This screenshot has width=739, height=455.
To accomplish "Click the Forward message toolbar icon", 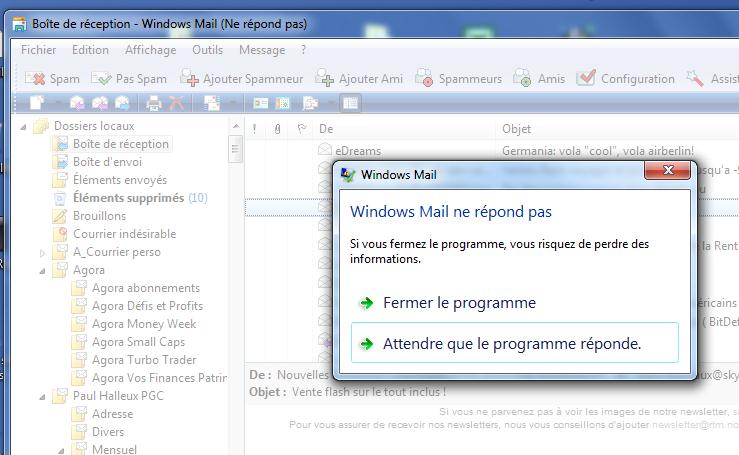I will pyautogui.click(x=122, y=102).
